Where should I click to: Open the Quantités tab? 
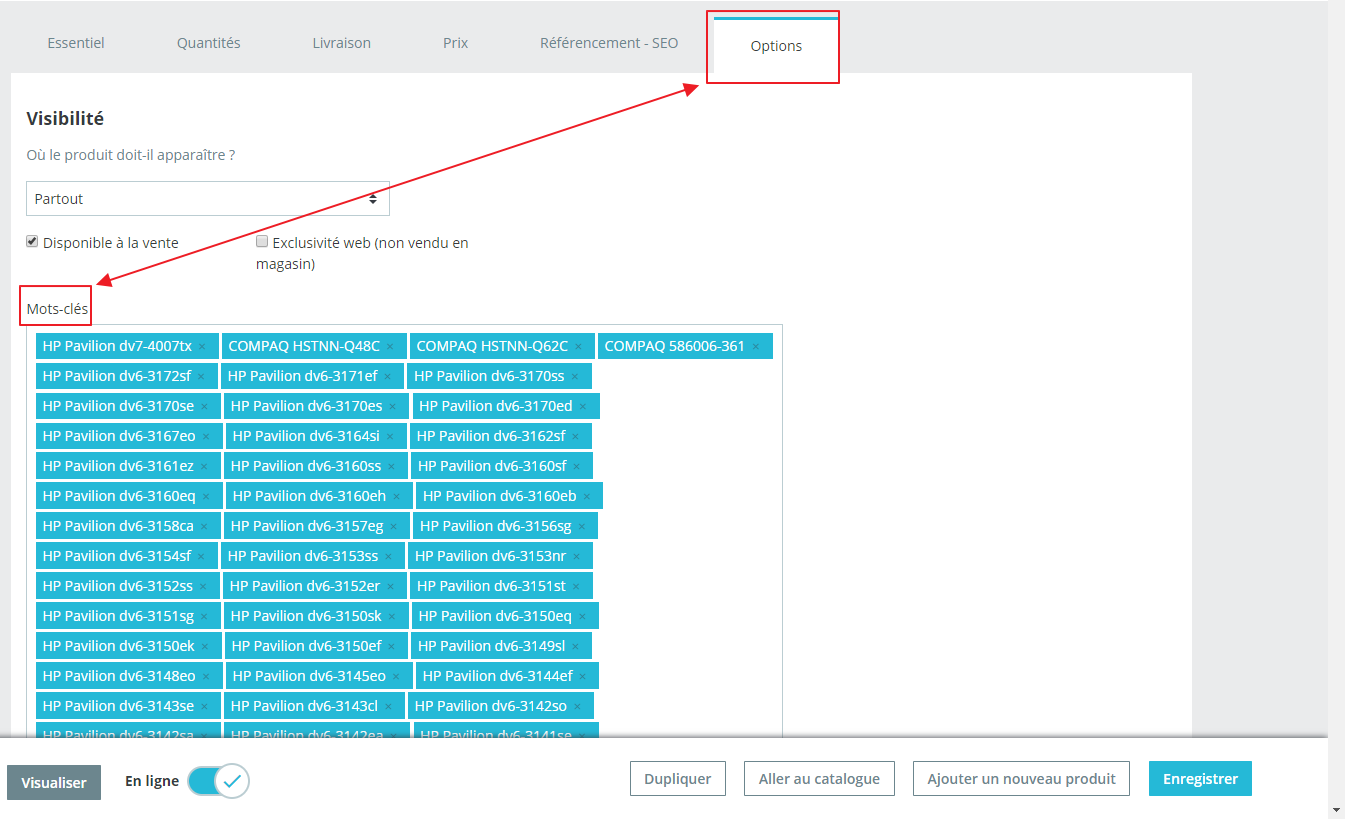click(209, 43)
